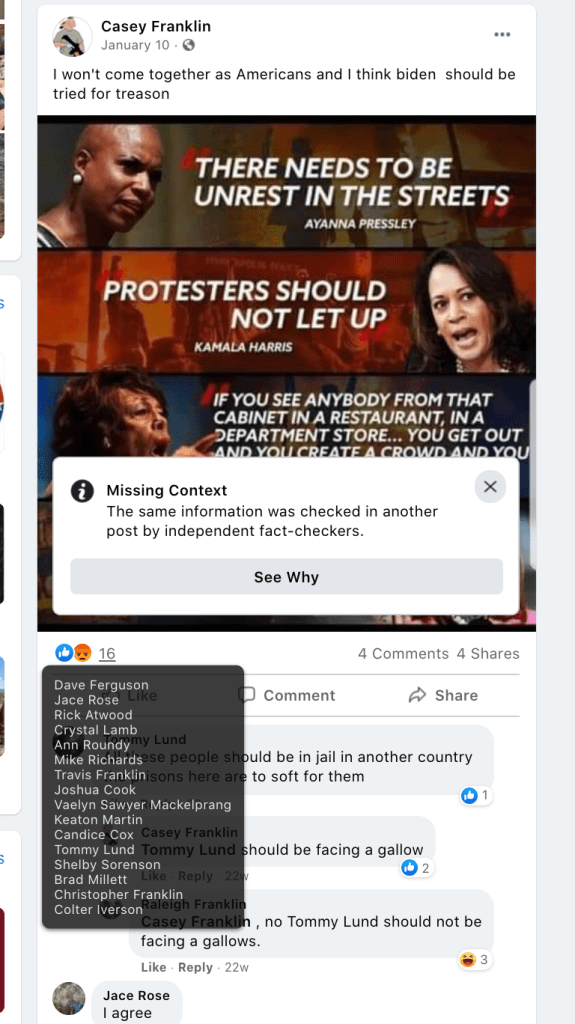
Task: Click the Comment button
Action: click(286, 696)
